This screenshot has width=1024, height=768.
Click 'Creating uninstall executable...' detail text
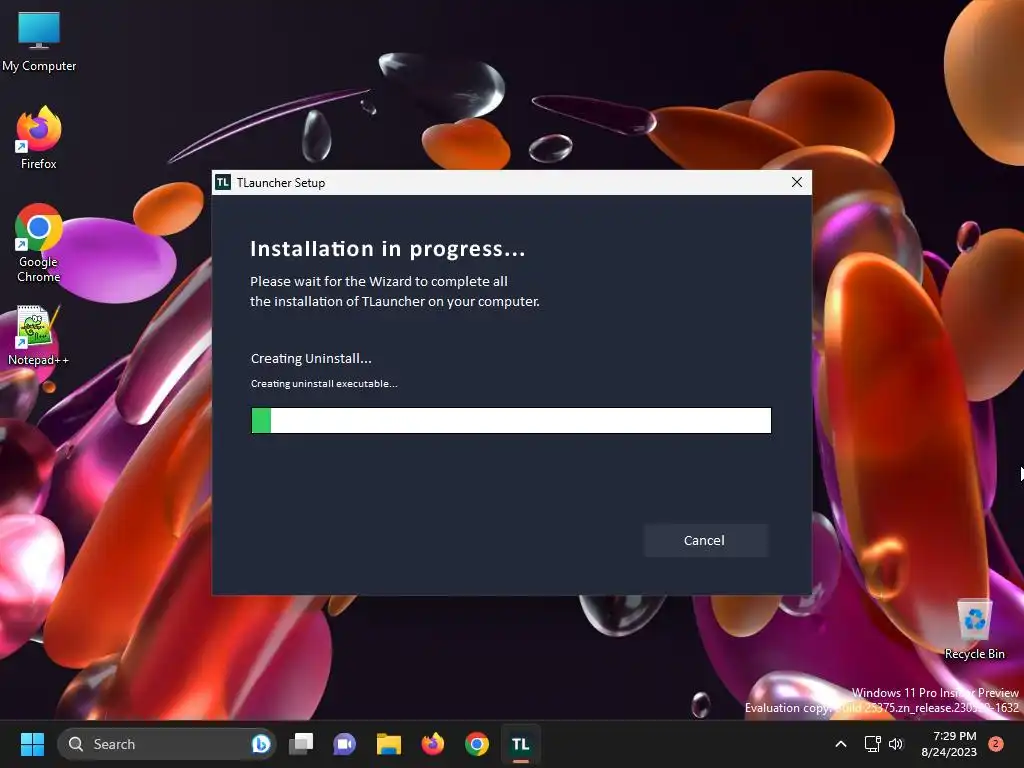[324, 383]
